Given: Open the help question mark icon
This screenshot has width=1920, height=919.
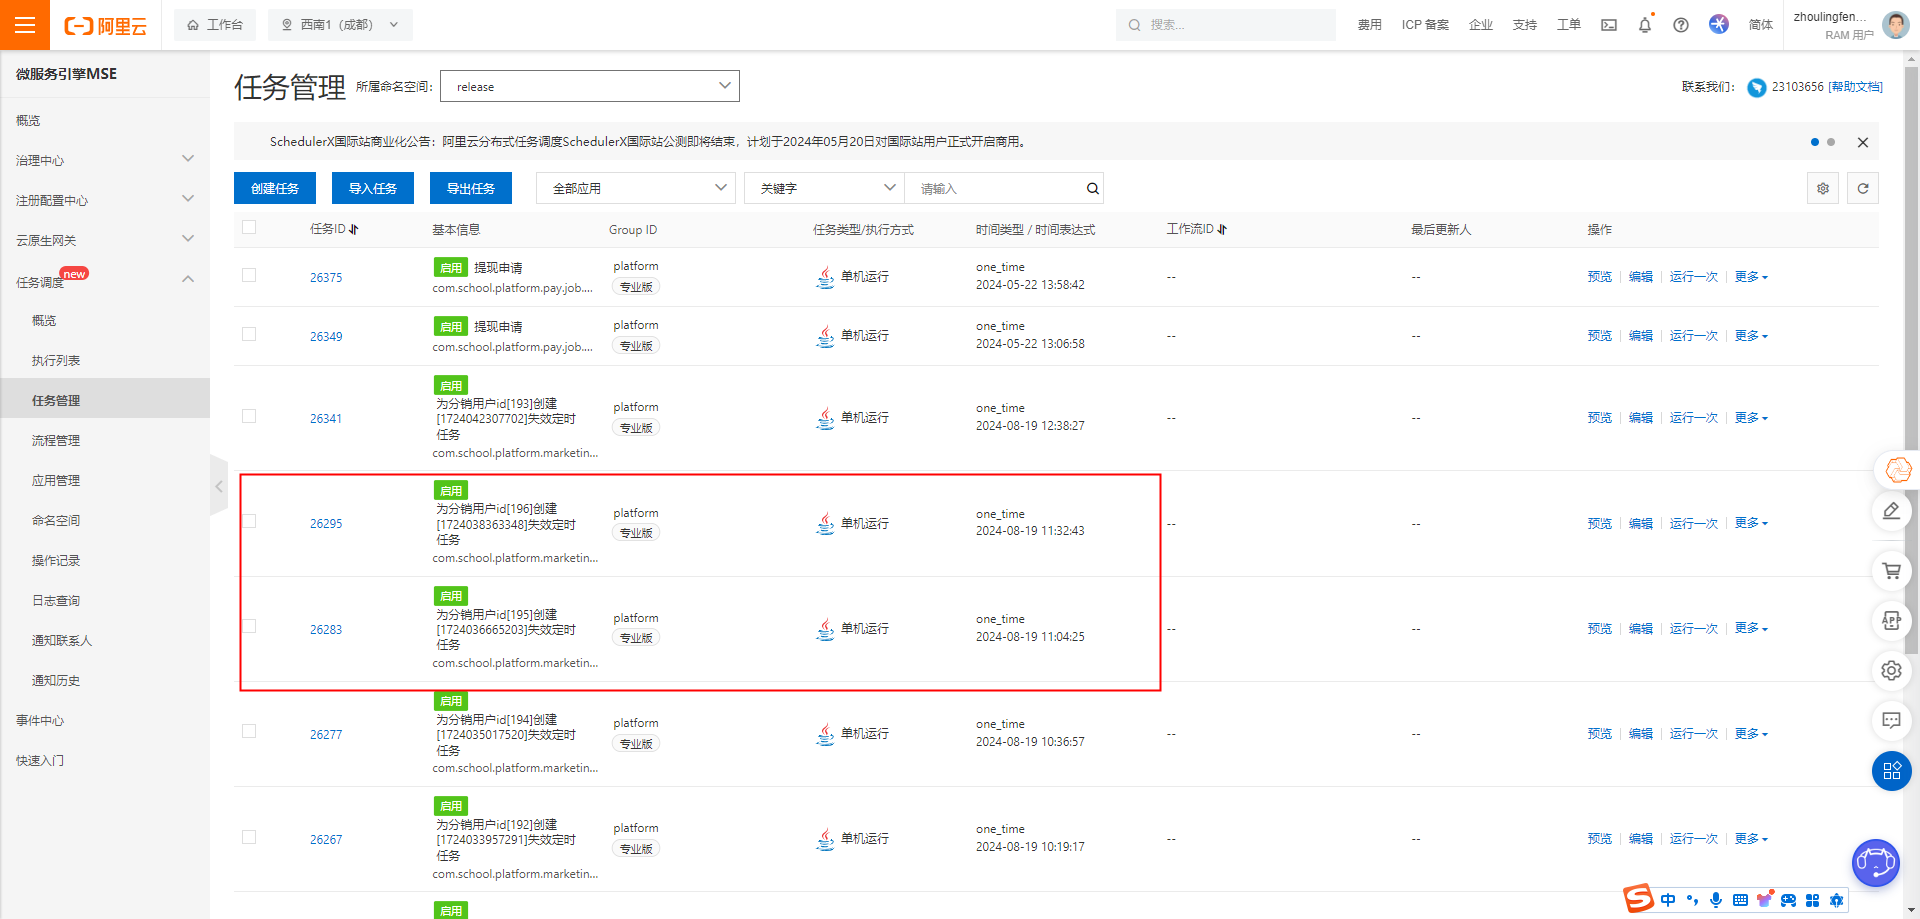Looking at the screenshot, I should click(x=1681, y=25).
